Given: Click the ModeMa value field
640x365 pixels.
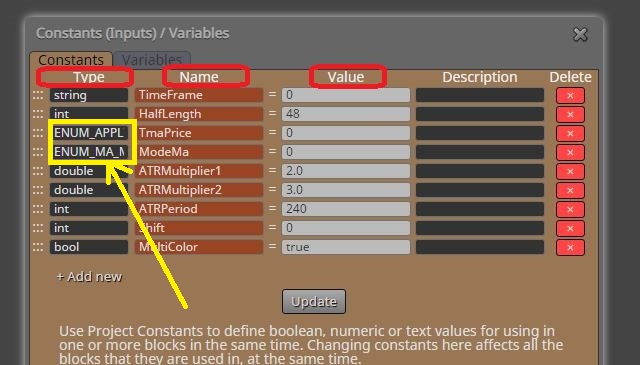Looking at the screenshot, I should click(346, 152).
